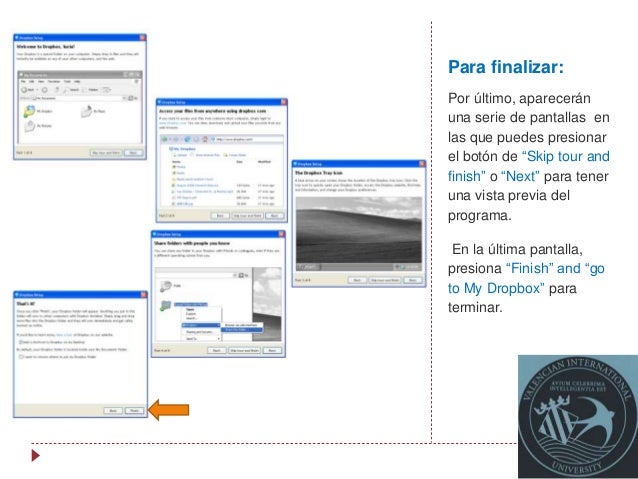
Task: Choose Sharing and Security in the context menu
Action: [201, 332]
